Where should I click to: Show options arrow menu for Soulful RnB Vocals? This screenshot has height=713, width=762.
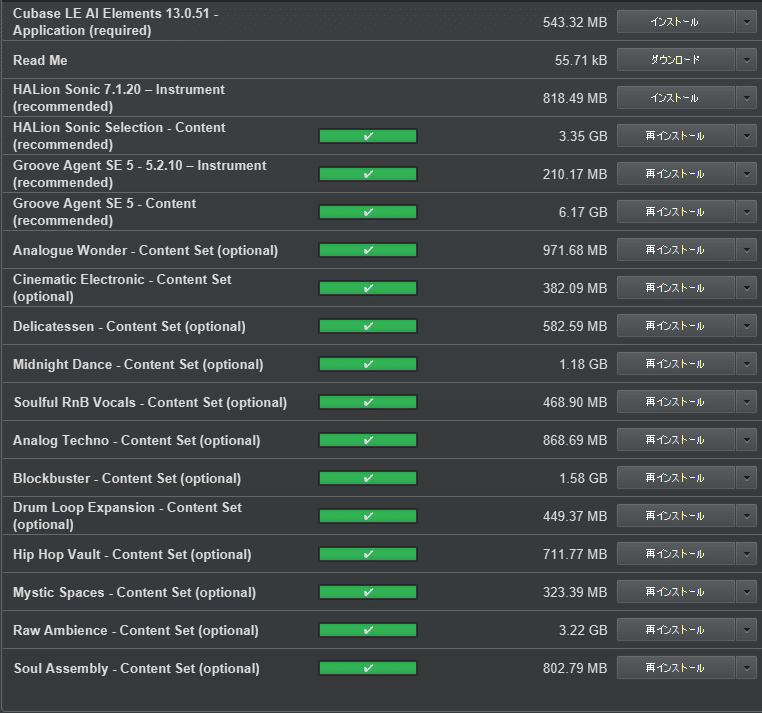pyautogui.click(x=746, y=402)
